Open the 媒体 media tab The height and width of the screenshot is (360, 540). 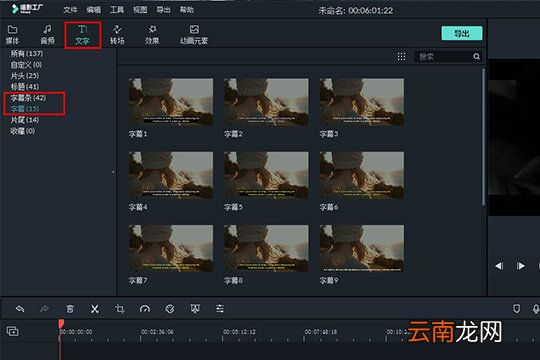(x=12, y=34)
